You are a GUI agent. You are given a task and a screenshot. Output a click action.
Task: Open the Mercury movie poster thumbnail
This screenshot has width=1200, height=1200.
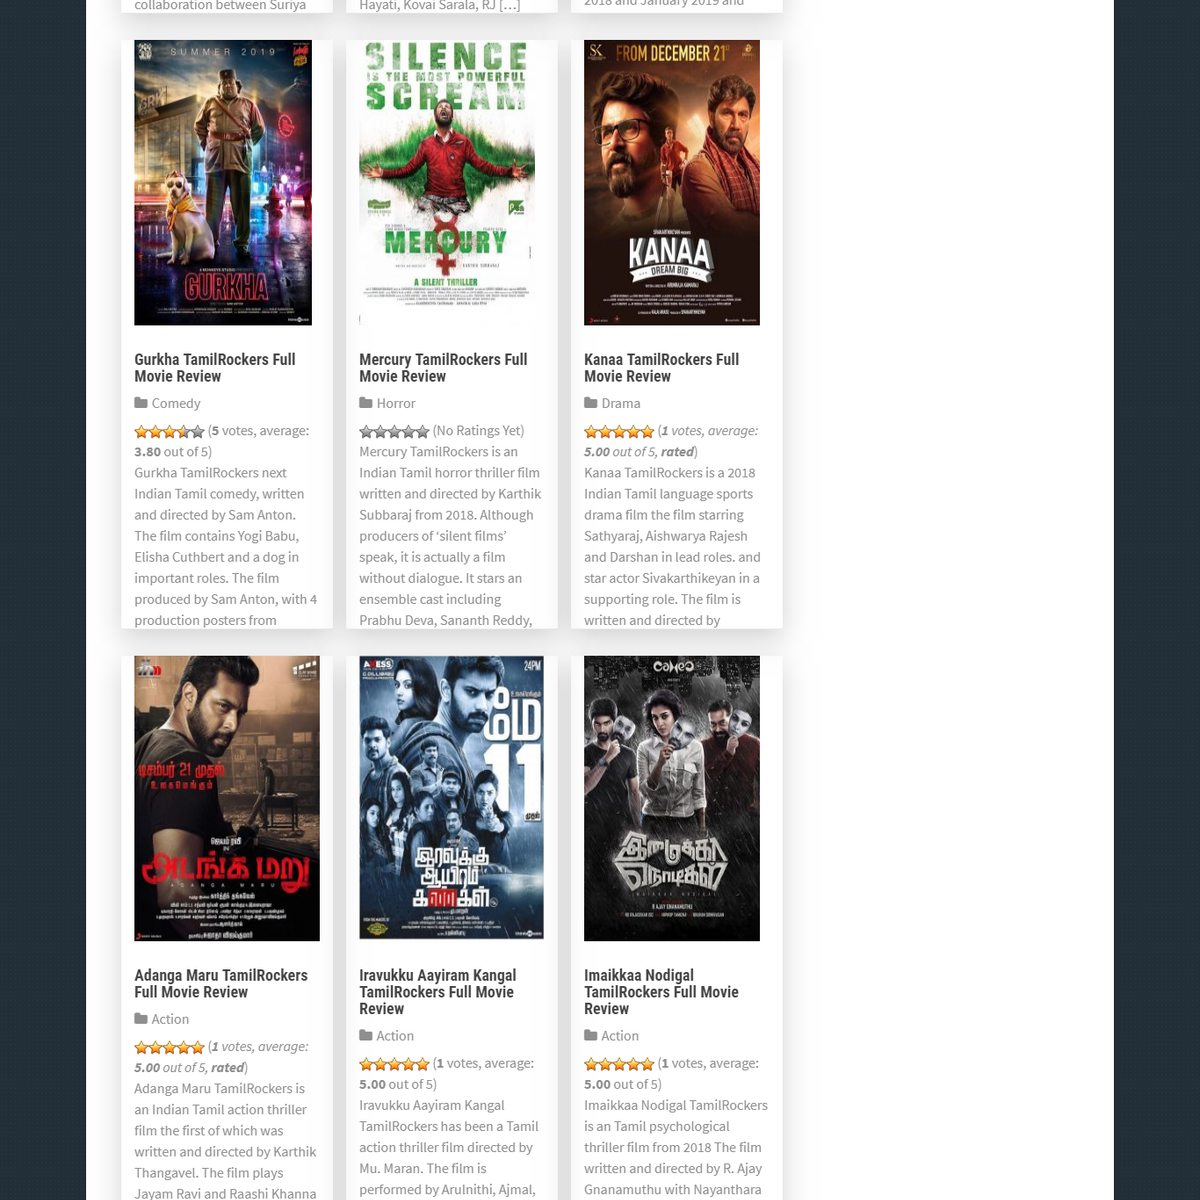click(x=447, y=182)
